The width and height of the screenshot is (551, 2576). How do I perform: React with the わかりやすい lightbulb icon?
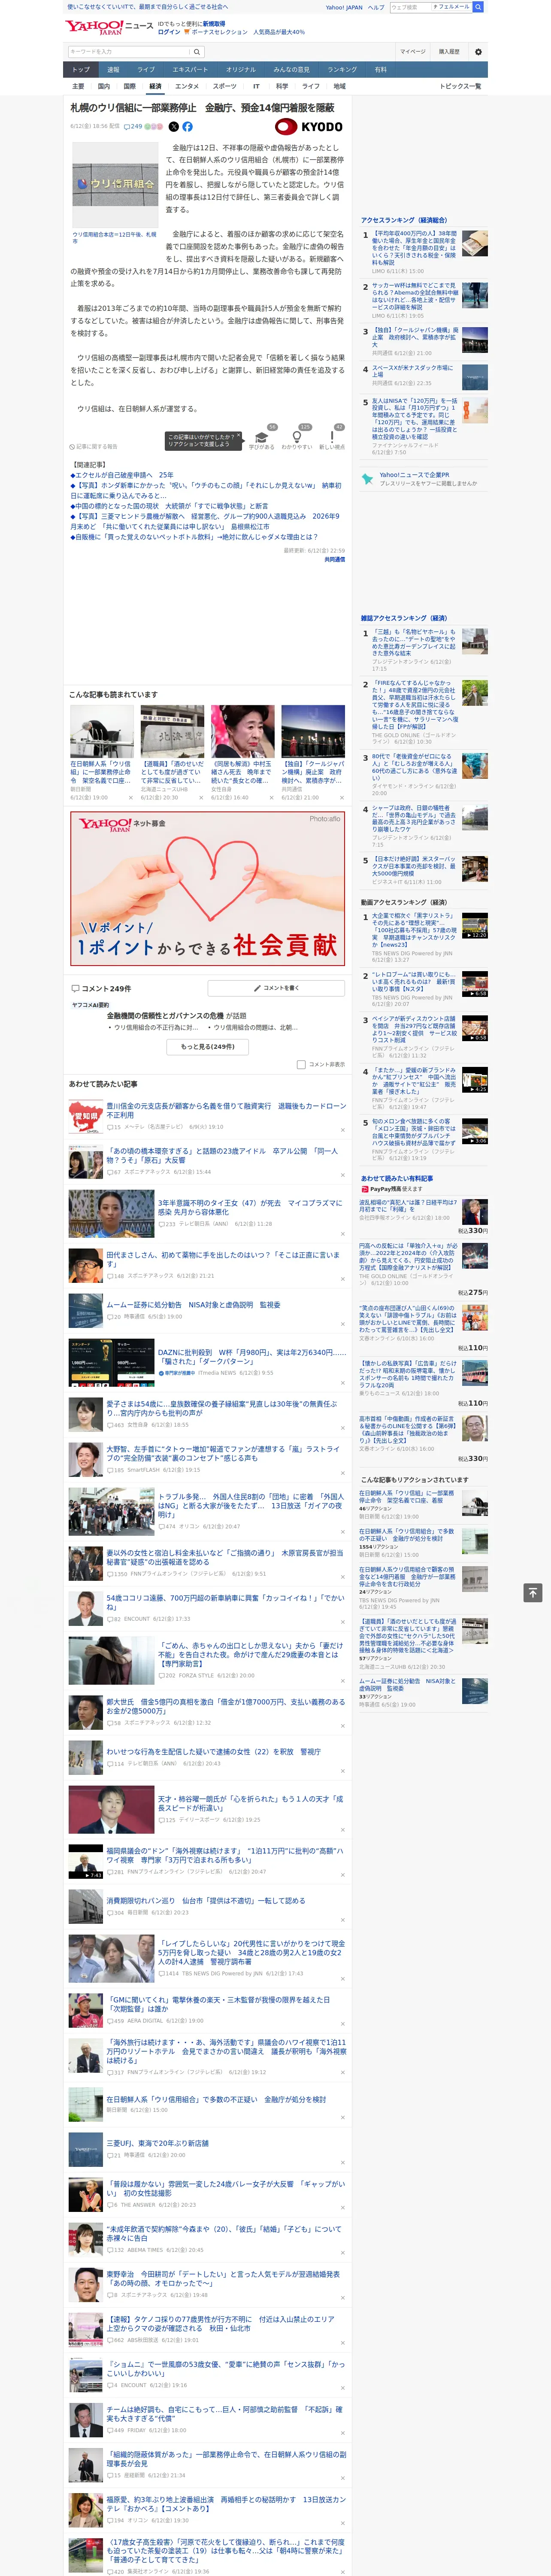[x=297, y=437]
